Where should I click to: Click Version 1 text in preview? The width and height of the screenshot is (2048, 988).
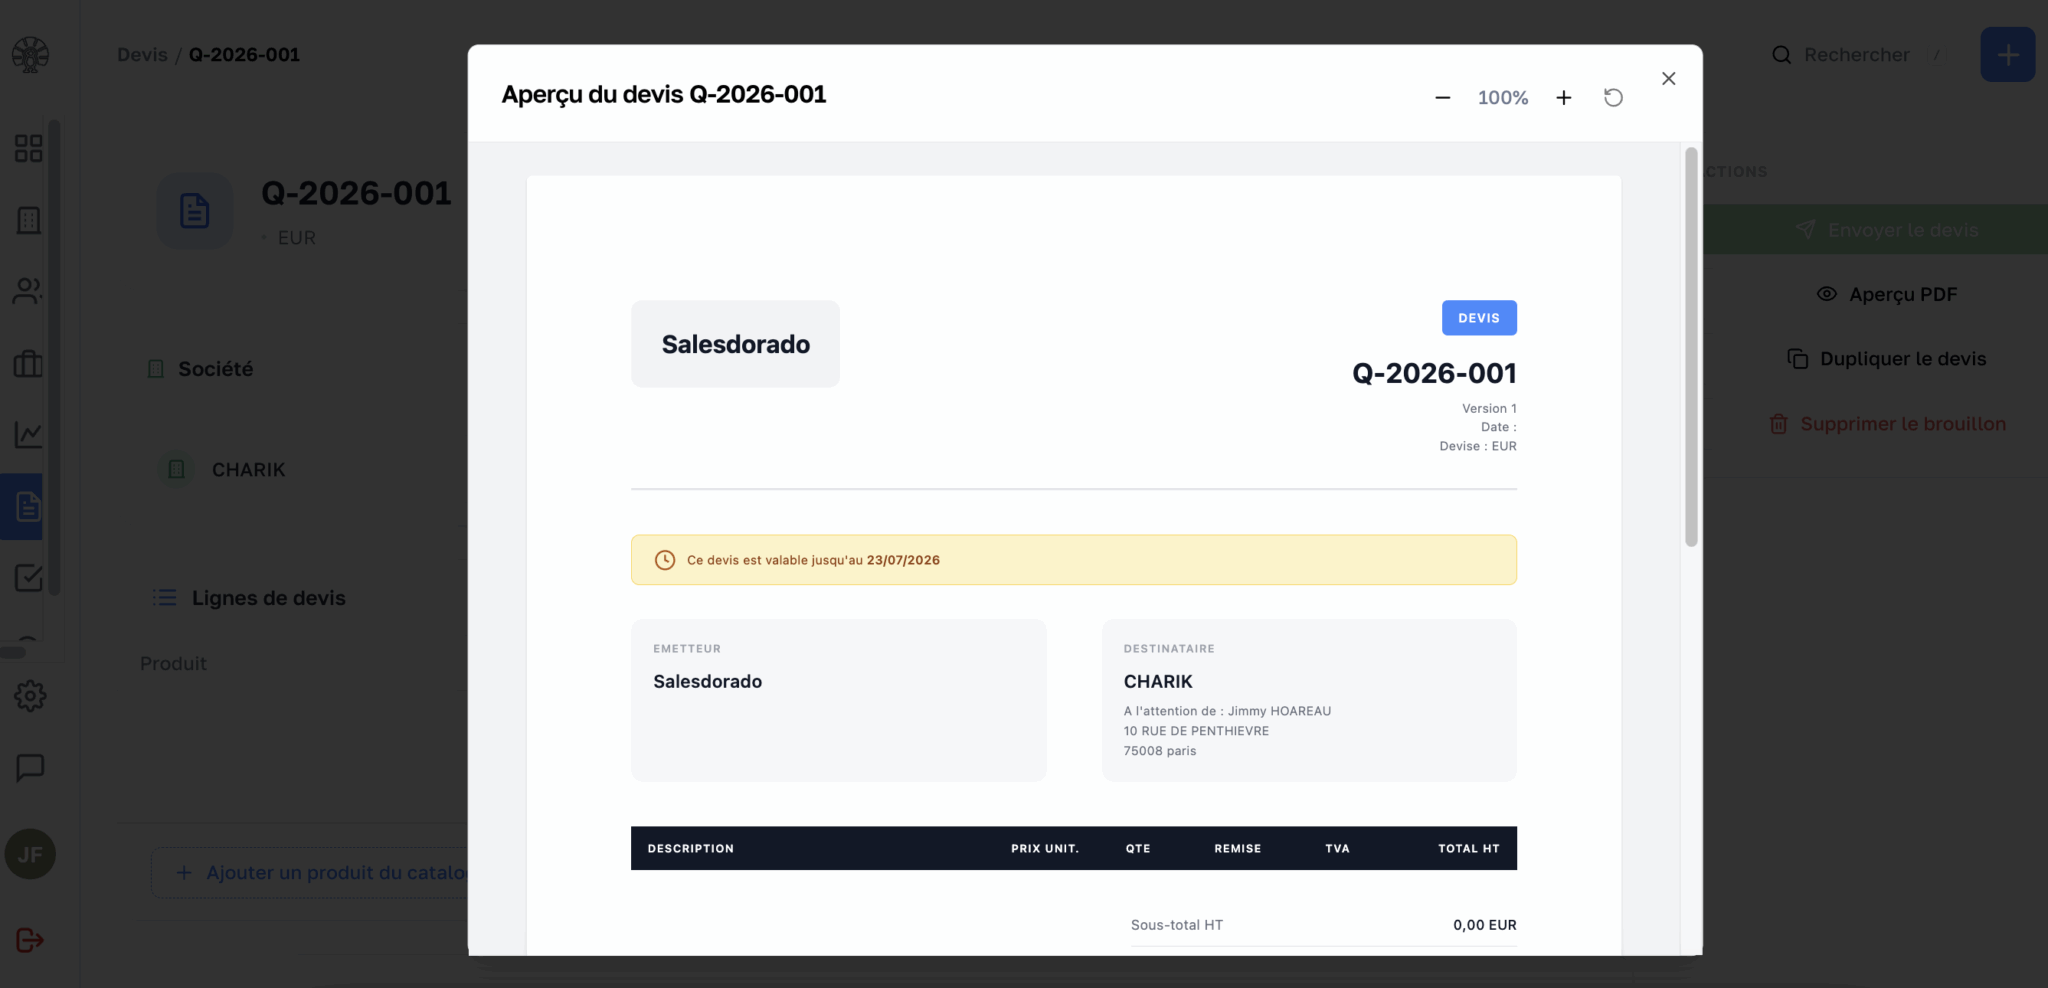tap(1489, 408)
